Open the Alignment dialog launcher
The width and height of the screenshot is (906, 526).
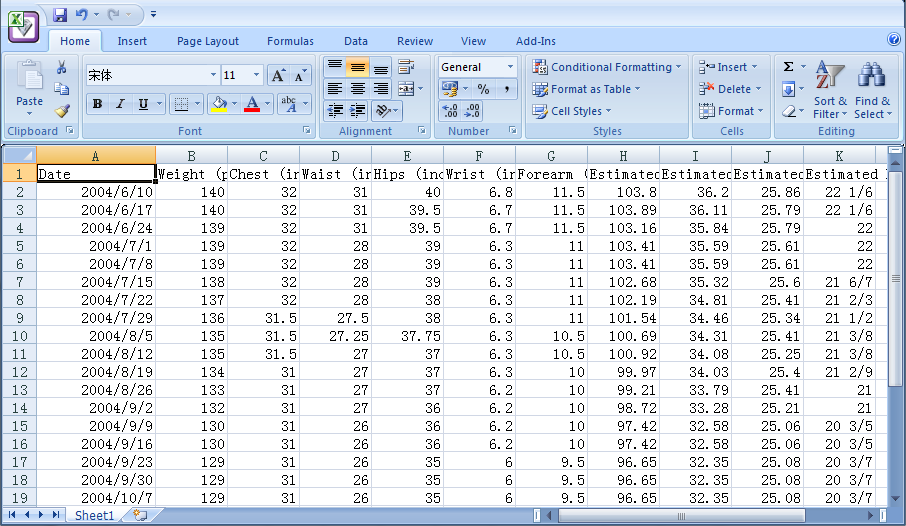(422, 131)
